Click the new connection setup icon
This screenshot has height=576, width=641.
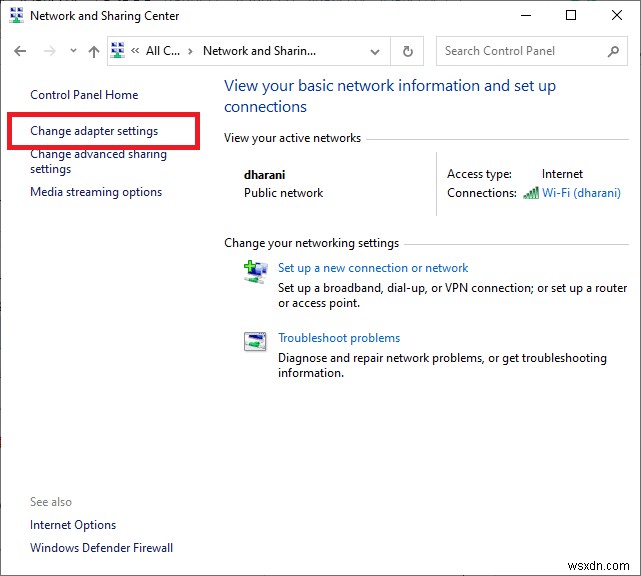click(255, 272)
